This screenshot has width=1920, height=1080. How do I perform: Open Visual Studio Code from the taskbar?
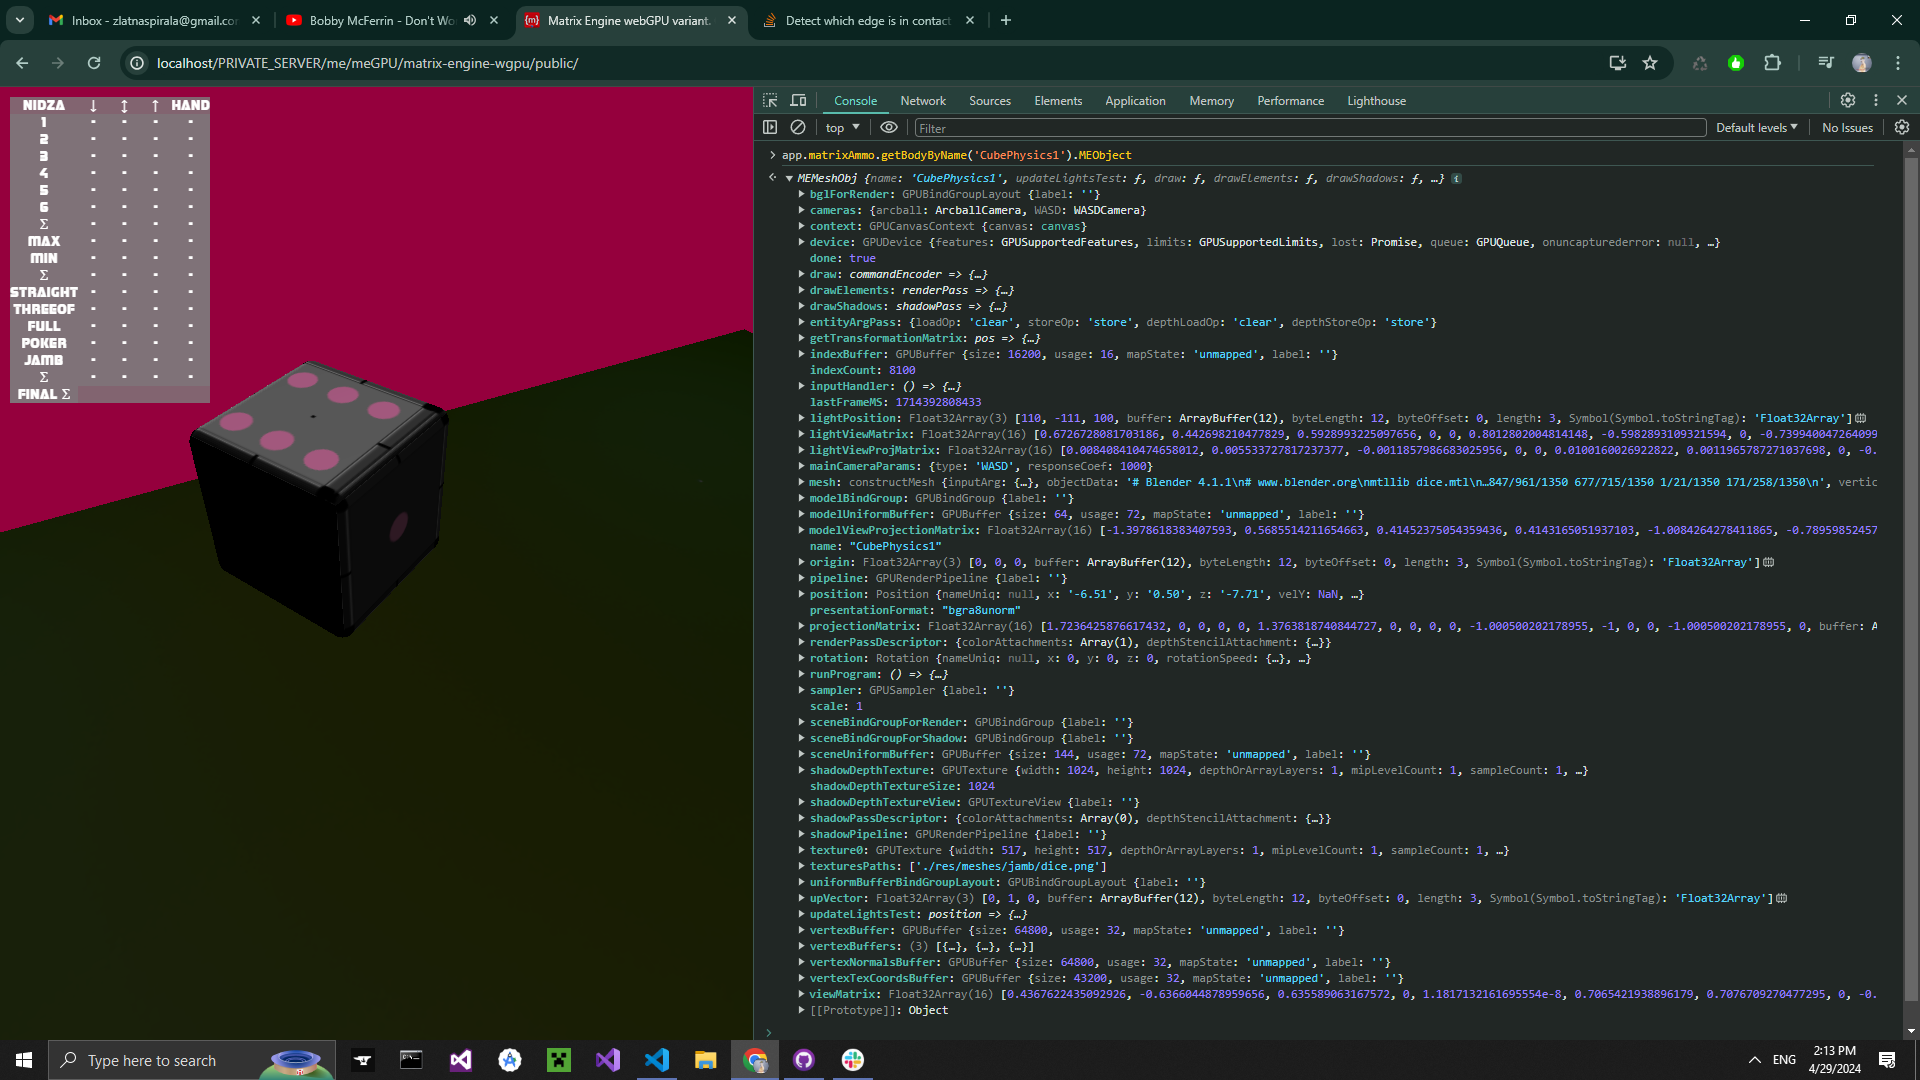657,1060
